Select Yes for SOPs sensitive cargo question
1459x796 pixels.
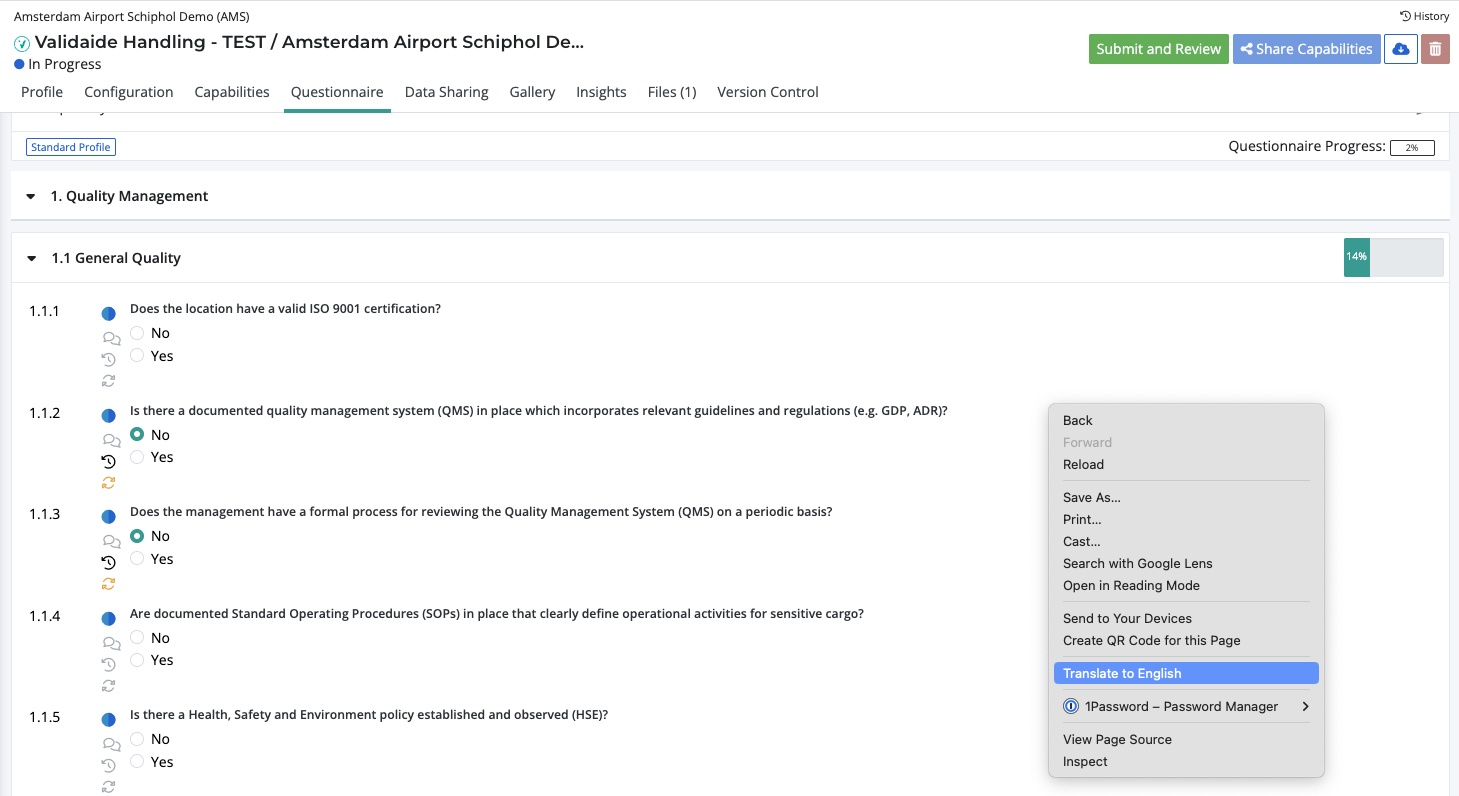coord(137,660)
